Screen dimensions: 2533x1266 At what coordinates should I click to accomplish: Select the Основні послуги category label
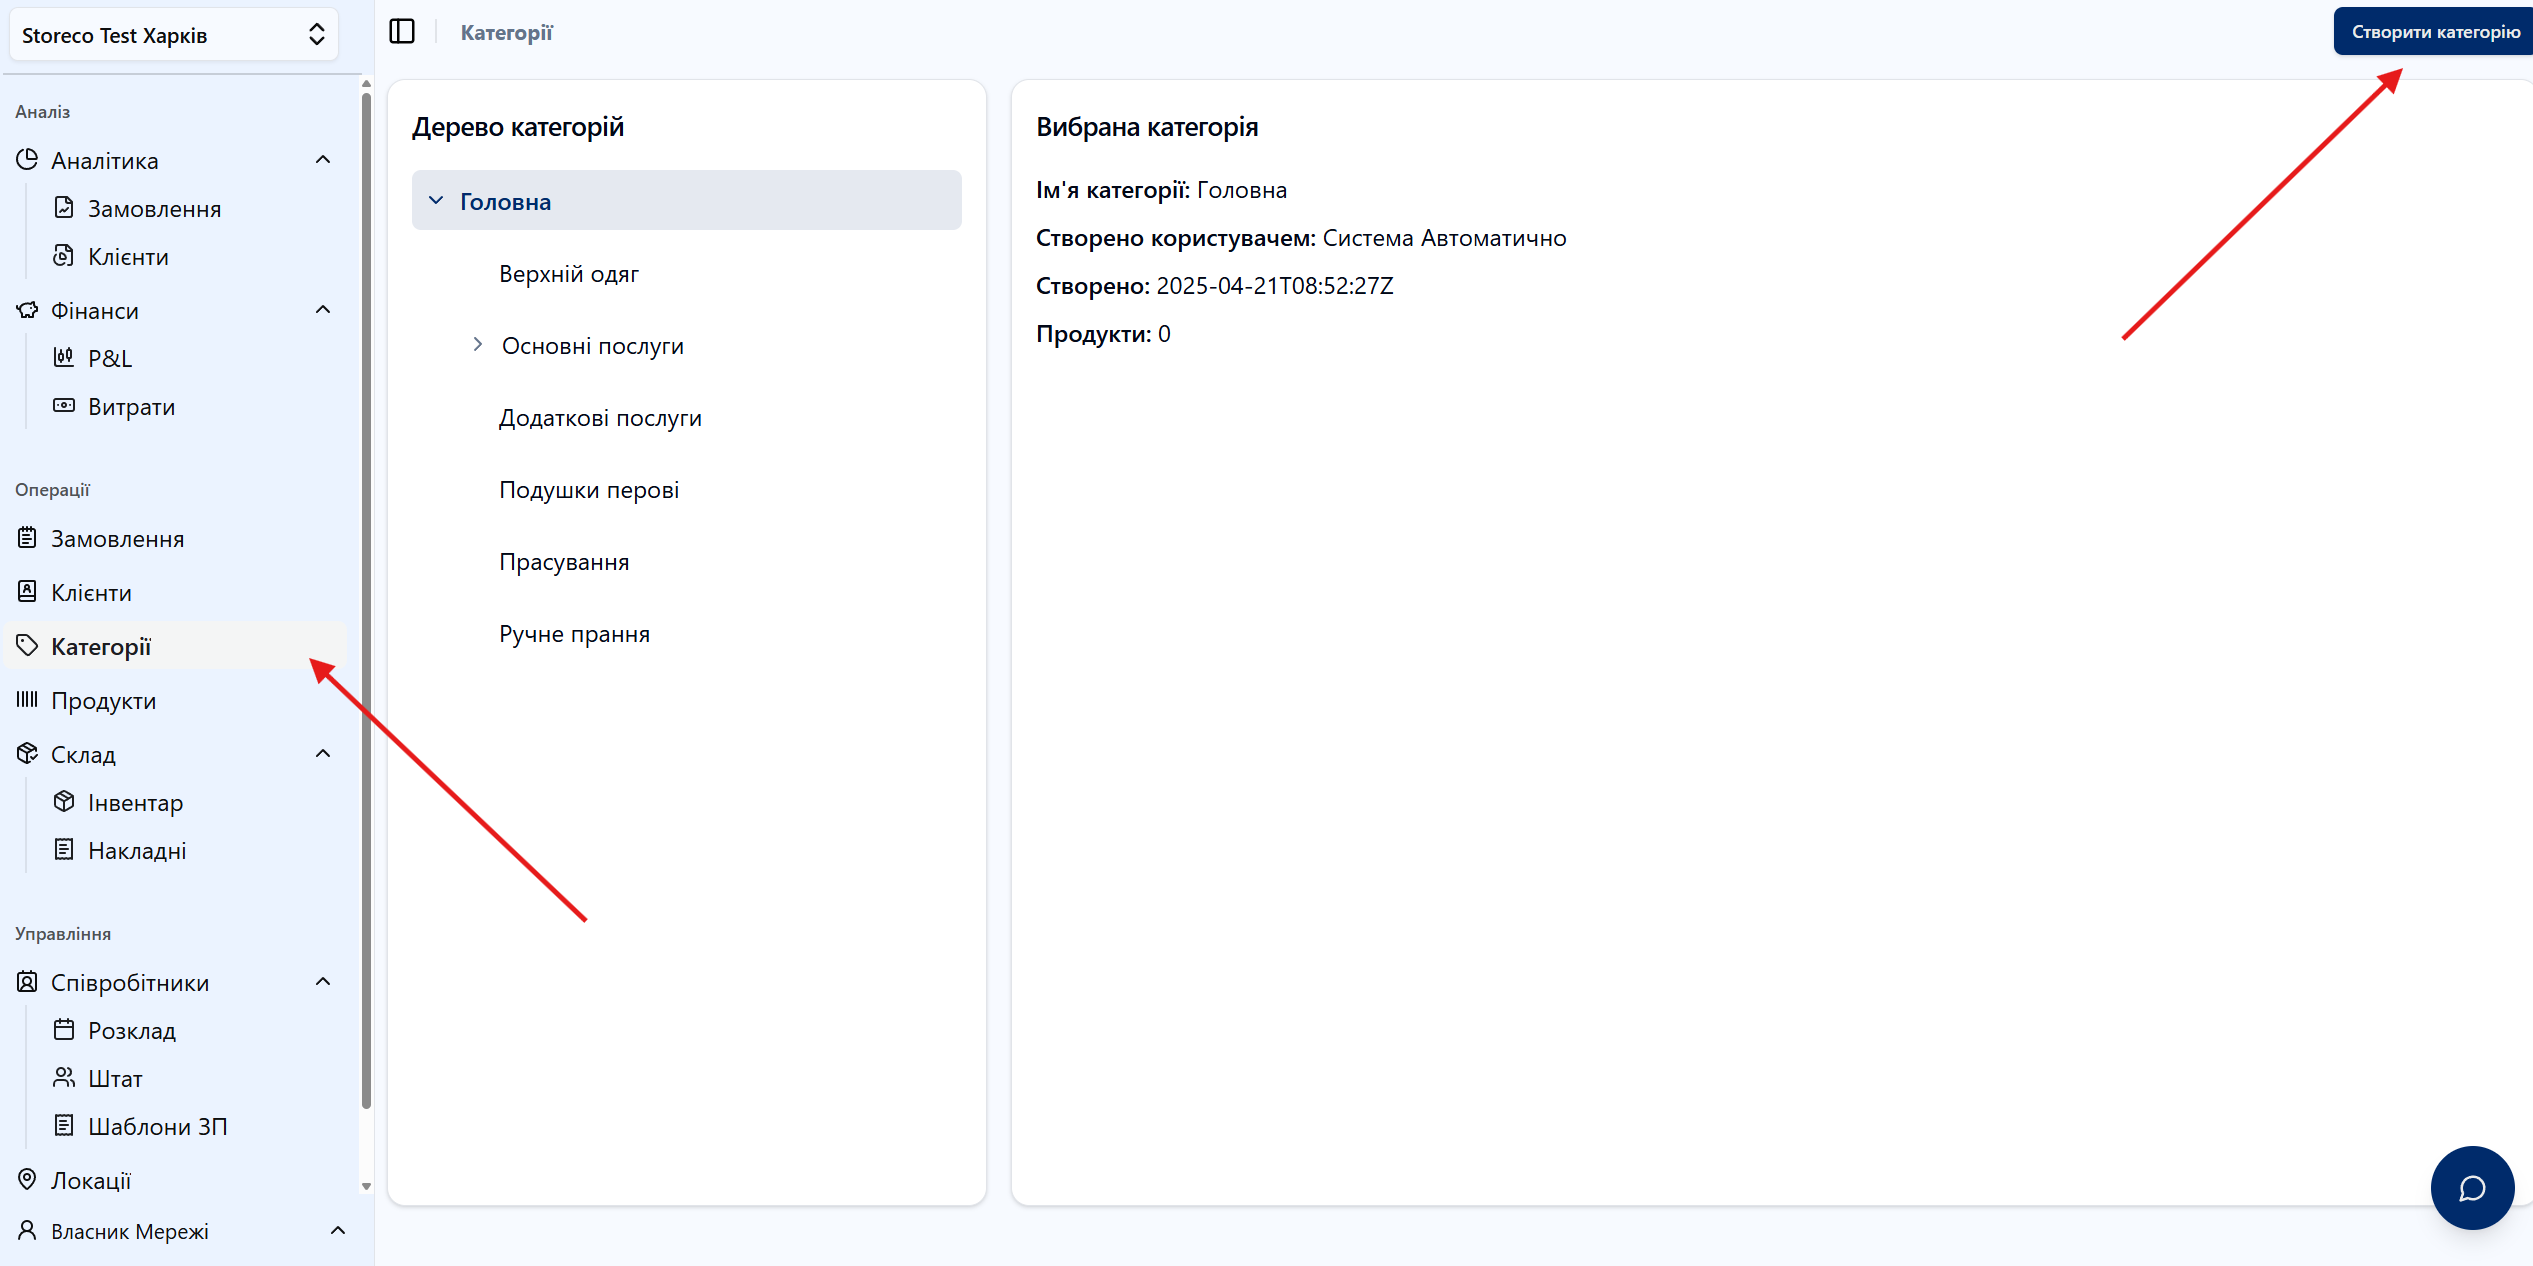(593, 346)
